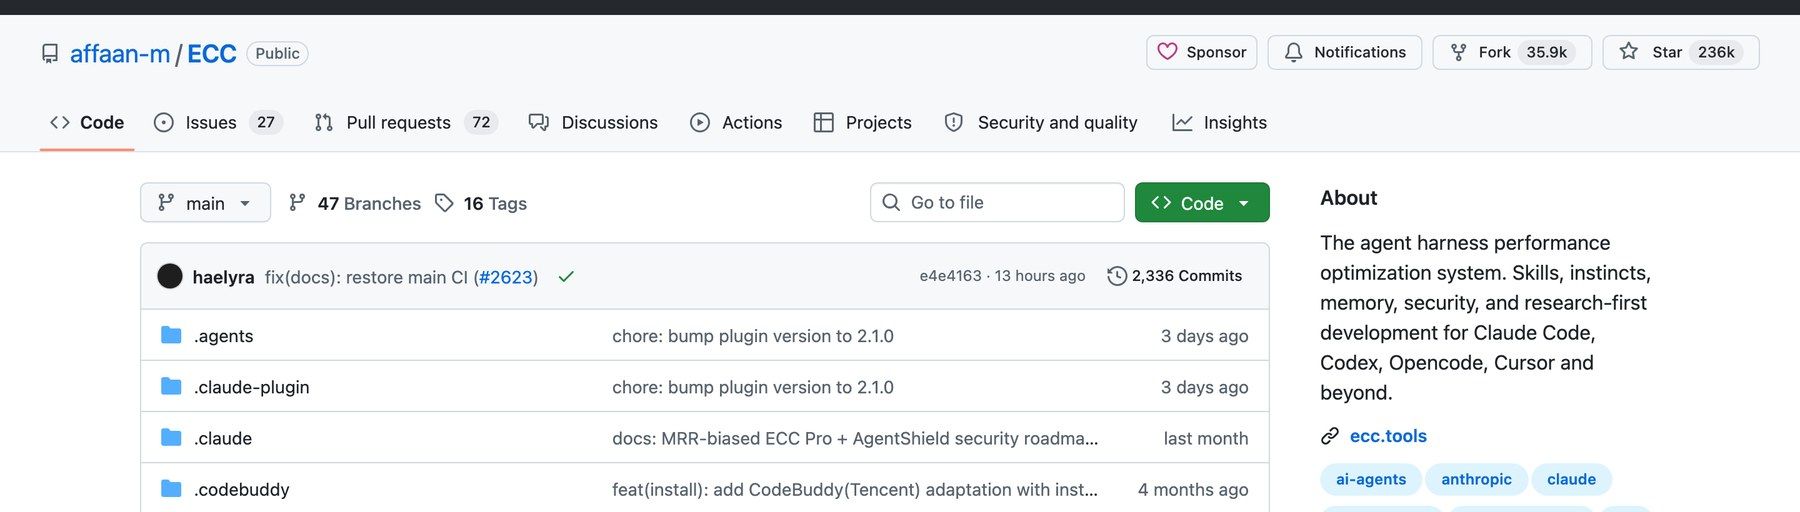Switch to the Insights tab
This screenshot has height=512, width=1800.
[x=1219, y=123]
